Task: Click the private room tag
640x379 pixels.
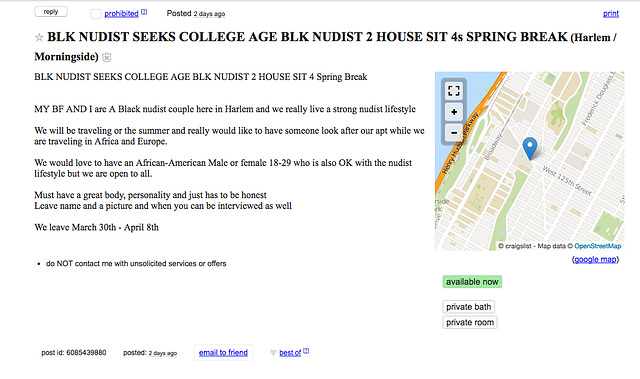Action: click(x=470, y=322)
